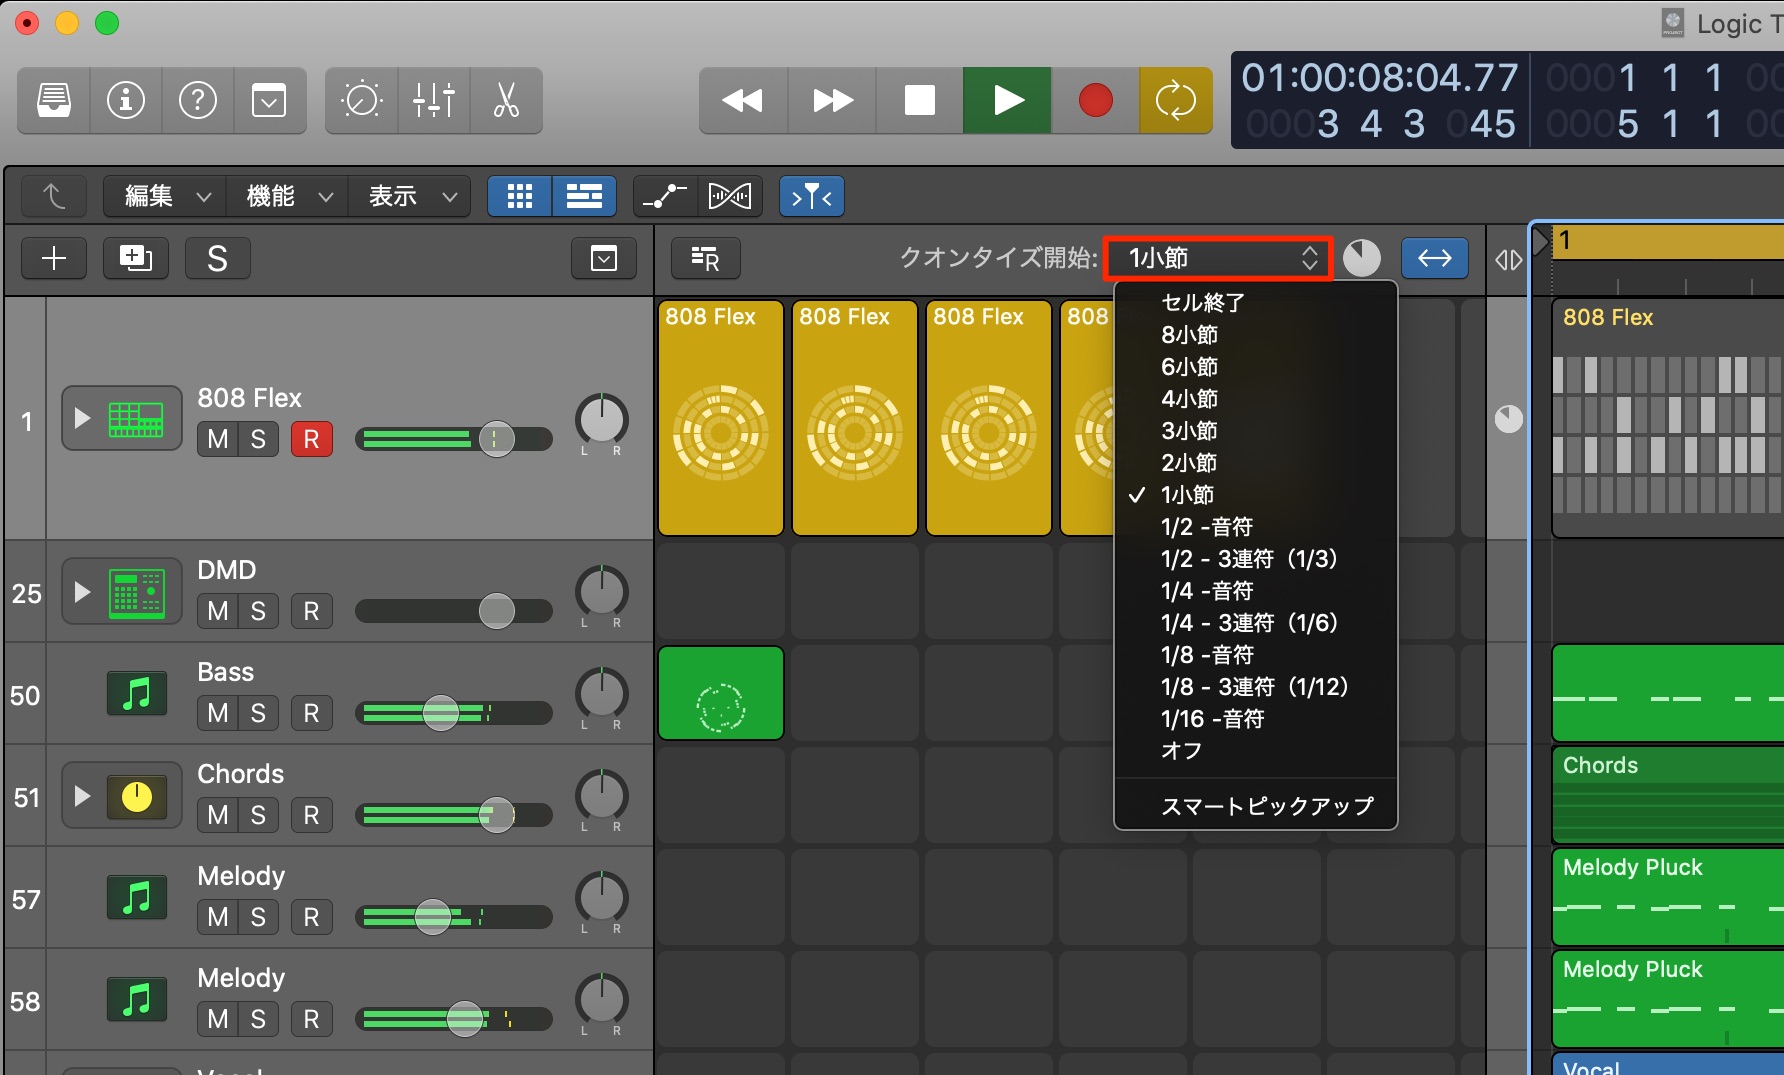Select スマートピックアップ from the quantize menu

pos(1255,806)
